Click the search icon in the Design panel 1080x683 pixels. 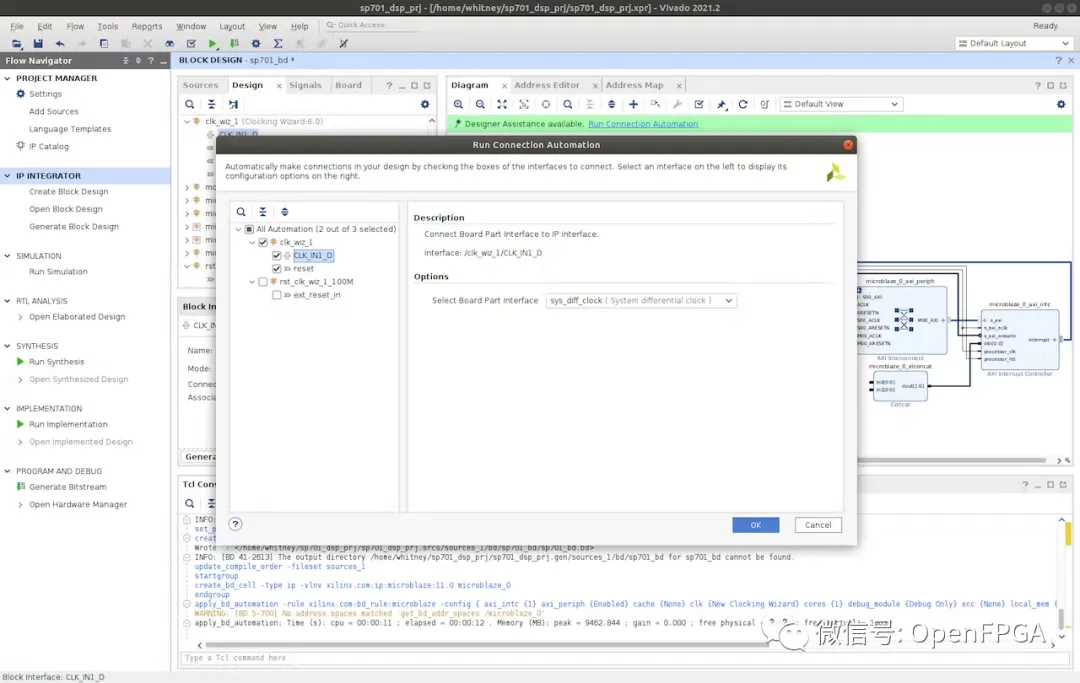189,104
